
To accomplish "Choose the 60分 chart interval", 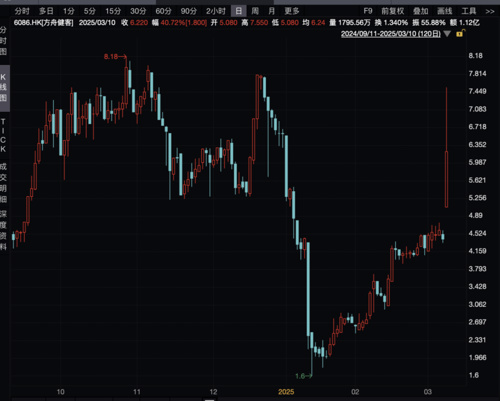I will pos(163,11).
